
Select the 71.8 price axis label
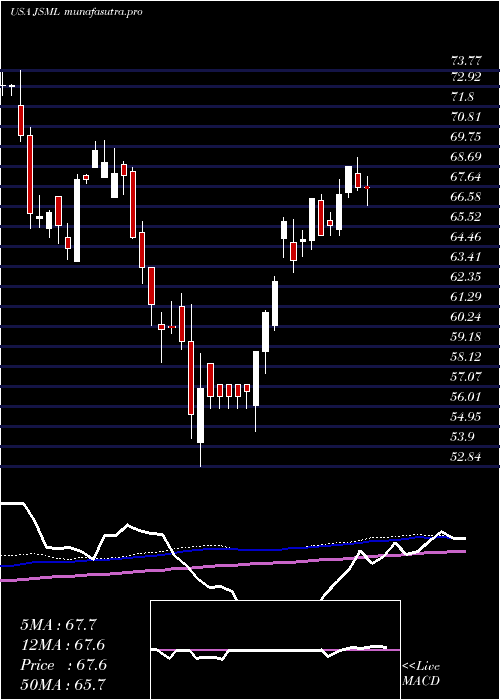pyautogui.click(x=462, y=97)
